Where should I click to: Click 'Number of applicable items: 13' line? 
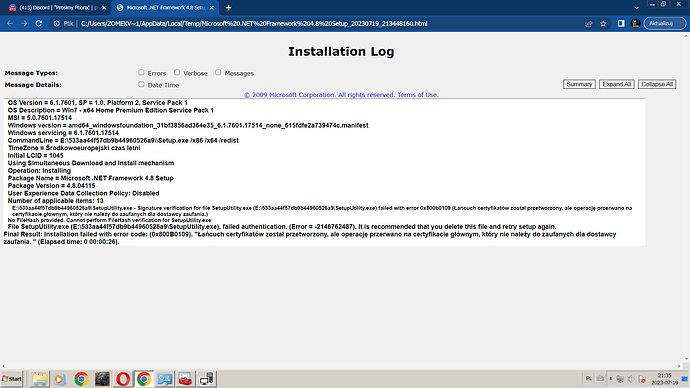pyautogui.click(x=55, y=201)
